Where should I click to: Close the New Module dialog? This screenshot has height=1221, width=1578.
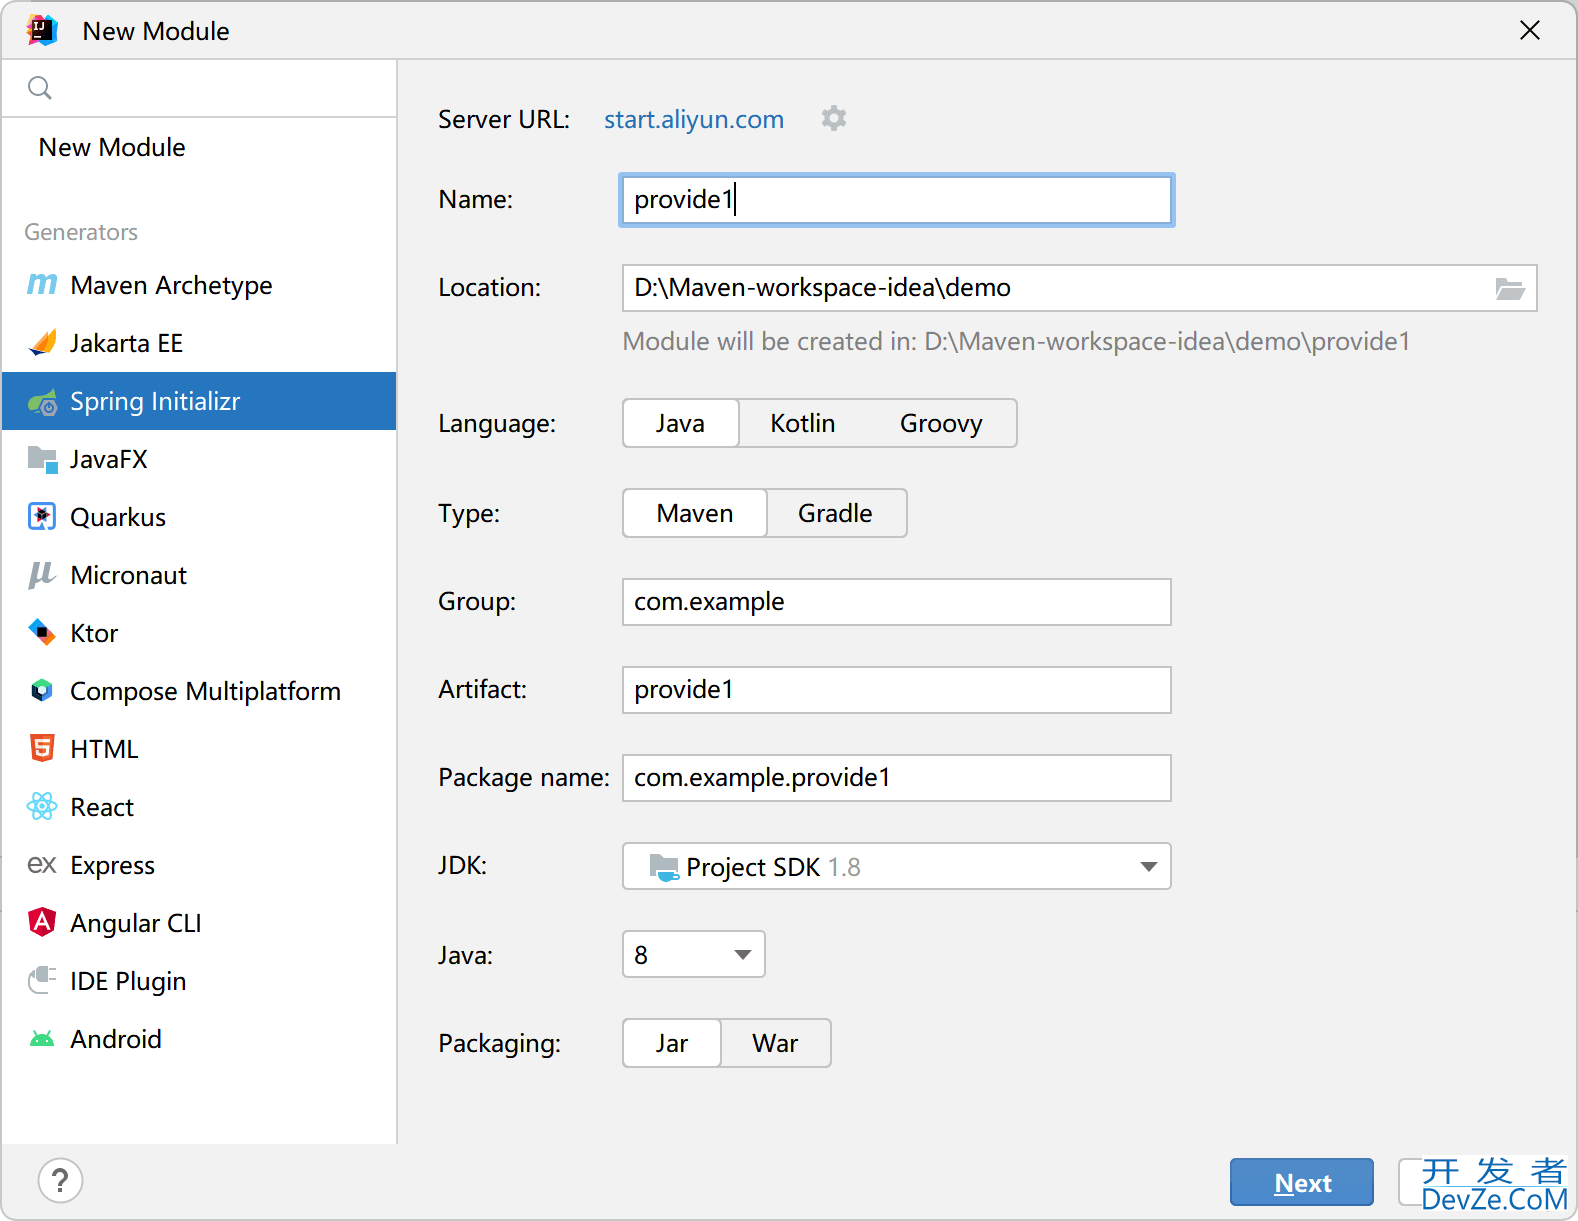click(x=1530, y=31)
